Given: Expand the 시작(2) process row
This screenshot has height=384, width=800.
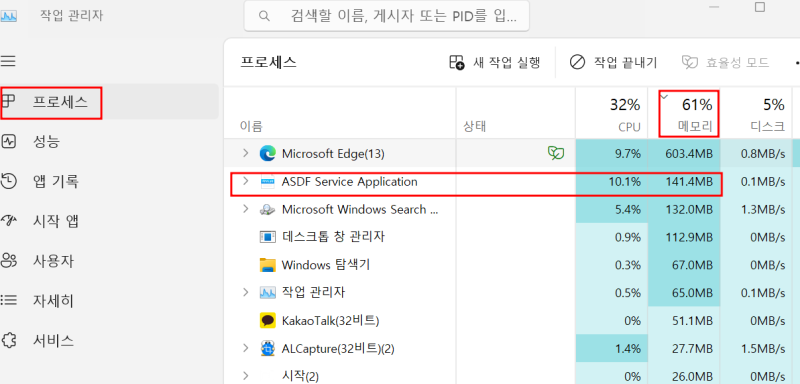Looking at the screenshot, I should [245, 376].
